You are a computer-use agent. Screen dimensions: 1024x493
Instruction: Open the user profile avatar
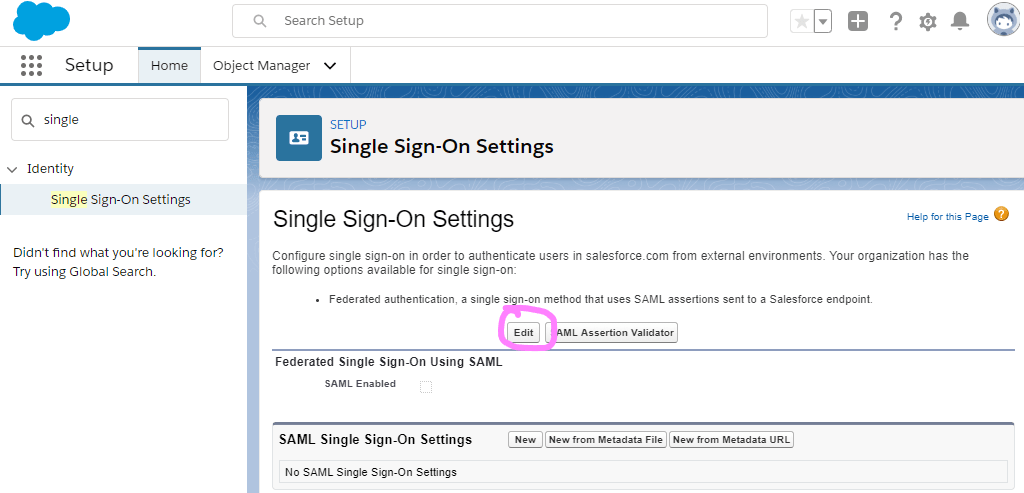click(1003, 20)
